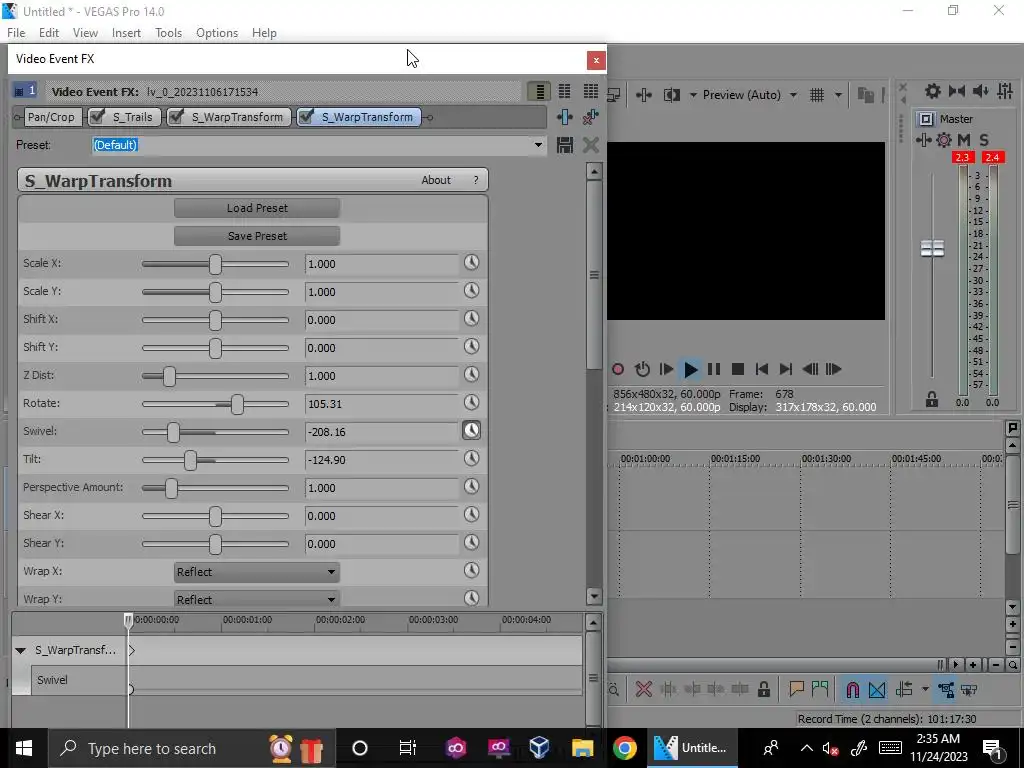Click the Plug-In Chain icon in FX window
This screenshot has height=768, width=1024.
point(565,117)
